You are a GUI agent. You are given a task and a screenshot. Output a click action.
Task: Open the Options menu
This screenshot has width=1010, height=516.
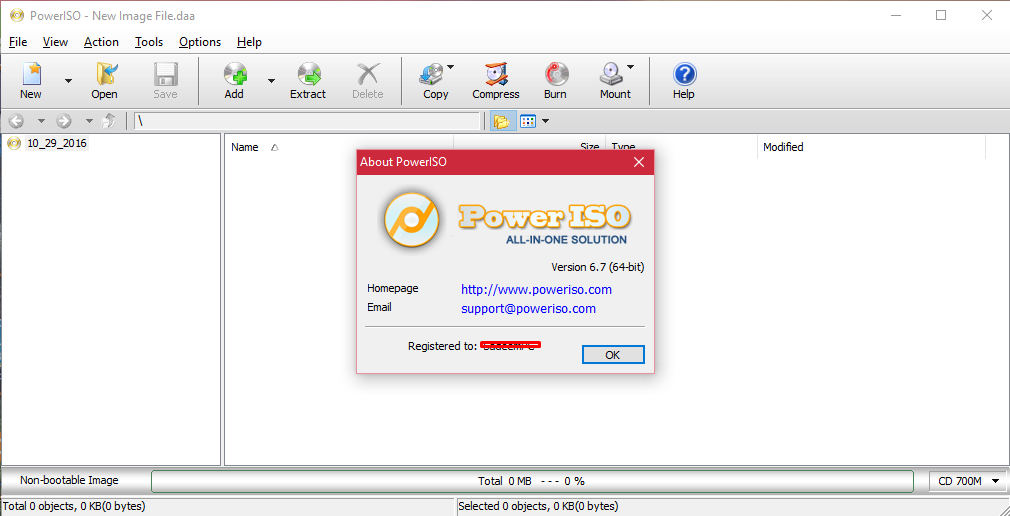point(200,42)
